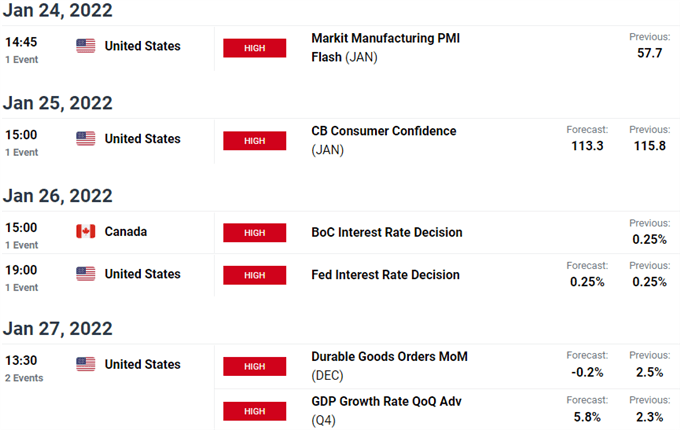Click the US flag in Fed Interest Rate row
Viewport: 680px width, 430px height.
click(x=86, y=274)
